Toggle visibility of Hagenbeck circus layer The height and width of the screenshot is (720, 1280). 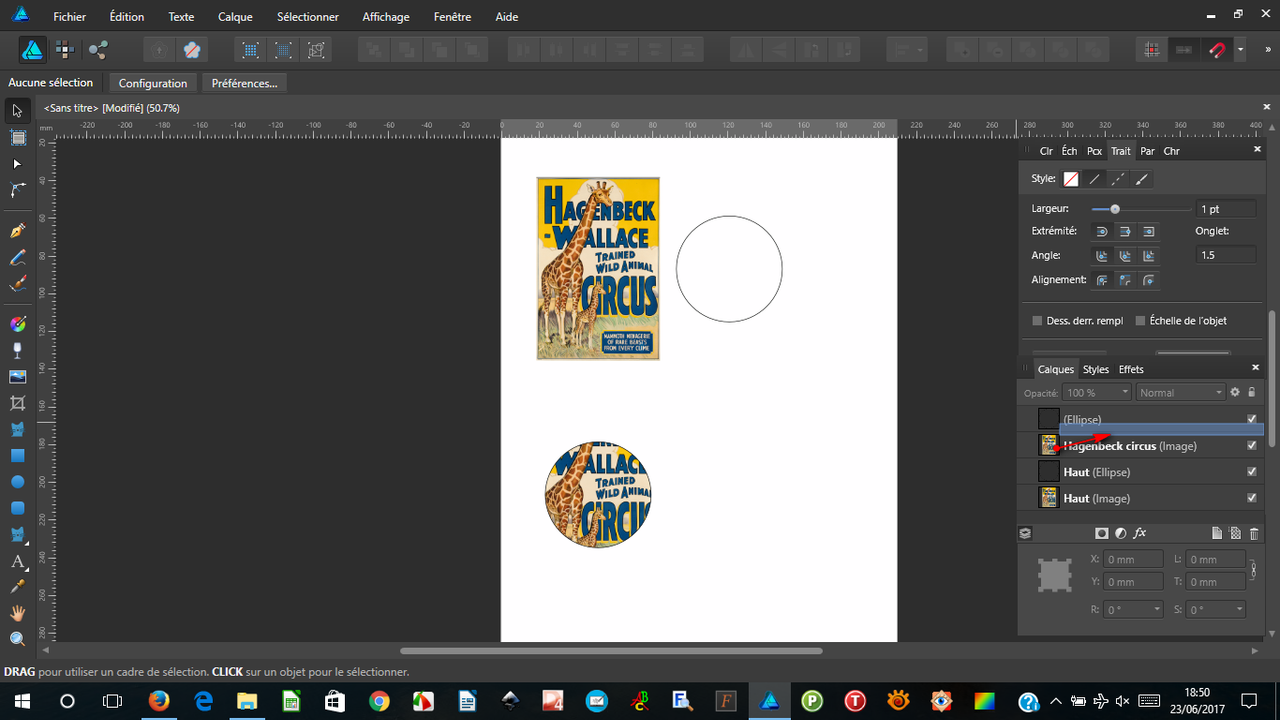[x=1252, y=445]
